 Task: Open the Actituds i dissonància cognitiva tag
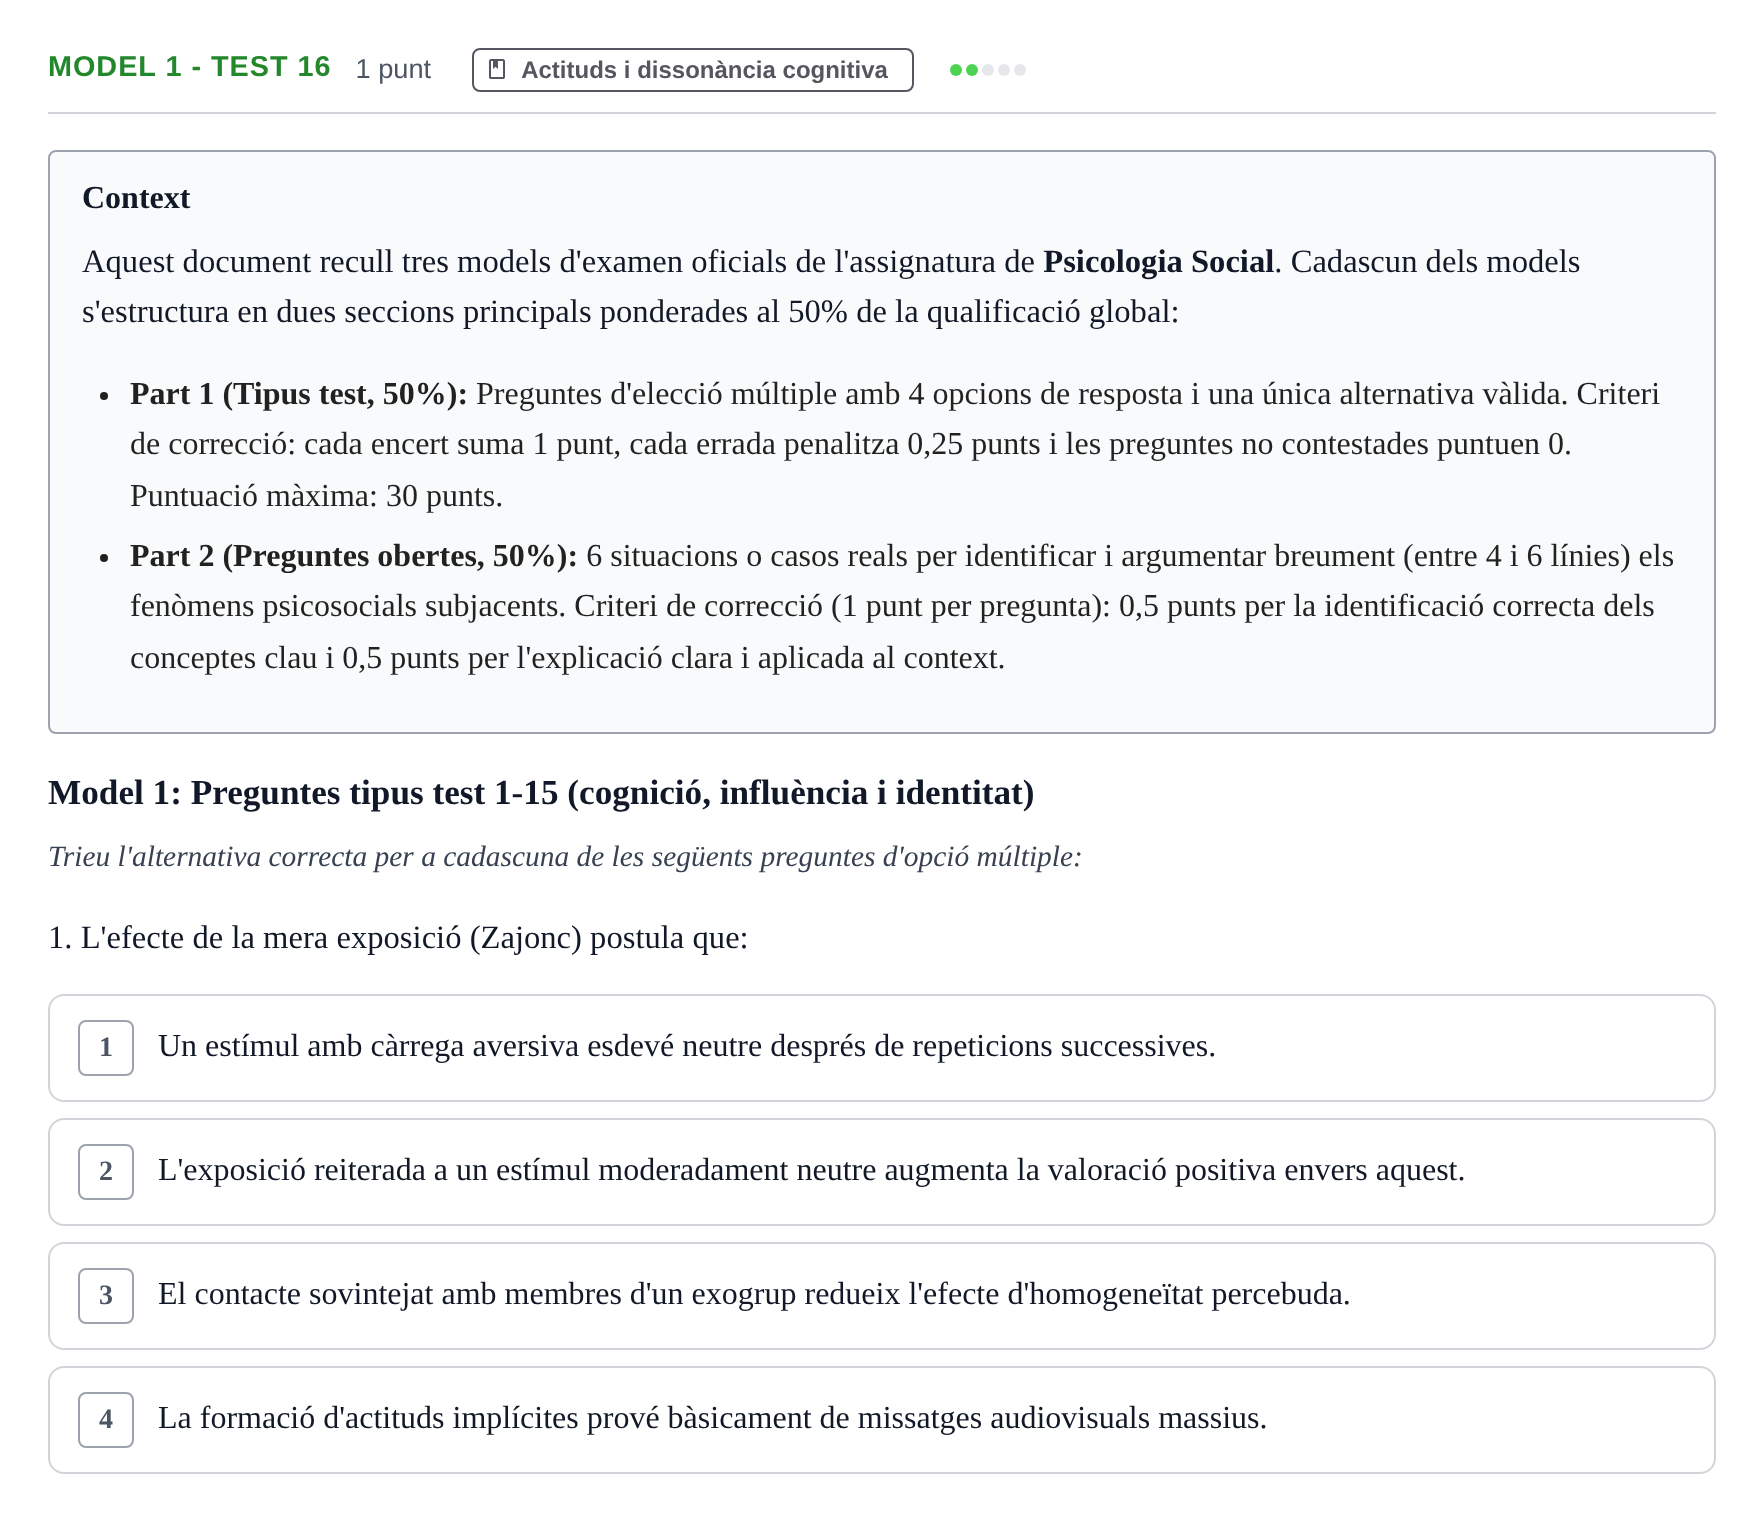click(x=692, y=70)
